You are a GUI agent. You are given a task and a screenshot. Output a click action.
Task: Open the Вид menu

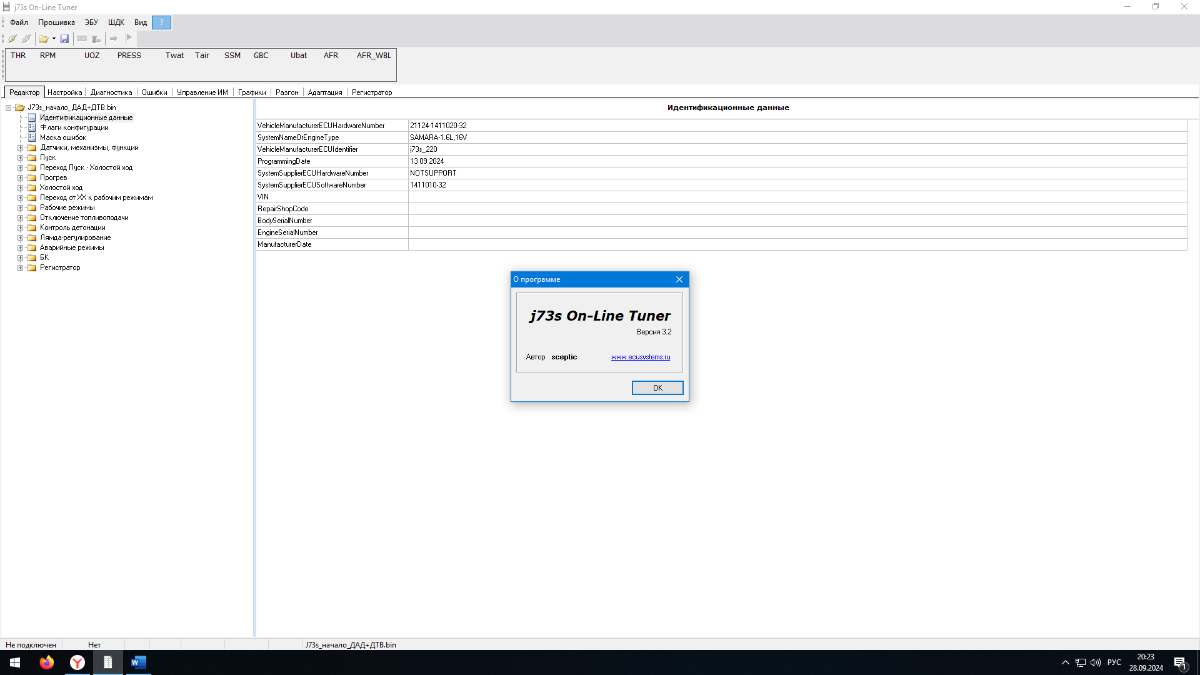tap(141, 22)
